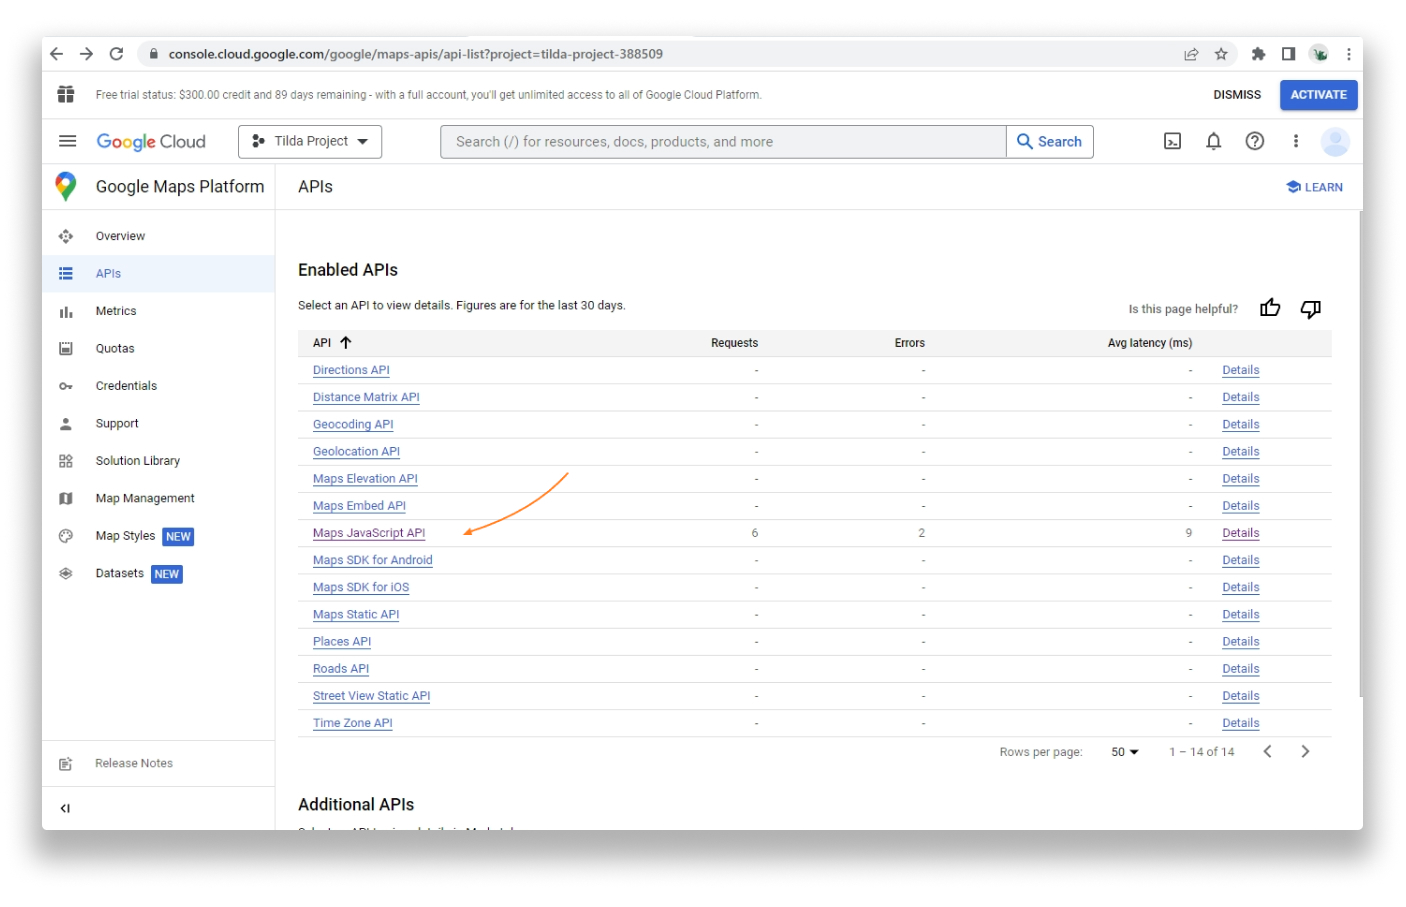Open the hamburger navigation menu
This screenshot has height=907, width=1406.
pyautogui.click(x=67, y=141)
